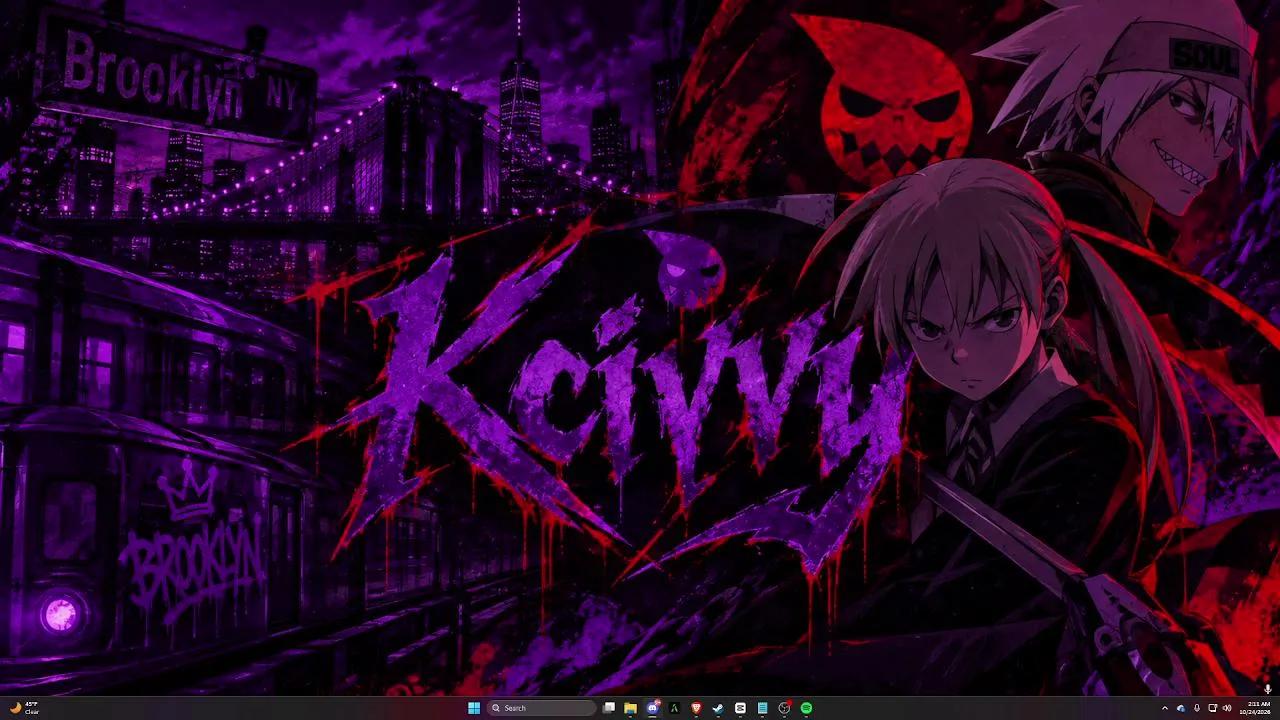Open CapCut from the taskbar
This screenshot has width=1280, height=720.
coord(740,708)
